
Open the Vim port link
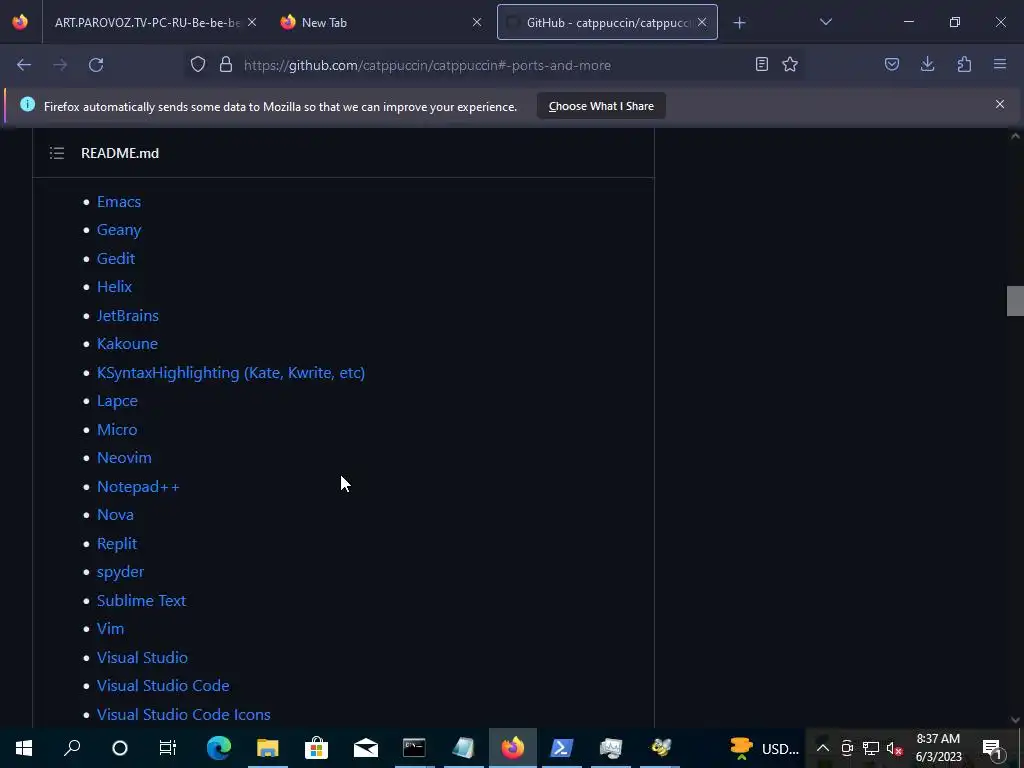tap(110, 629)
